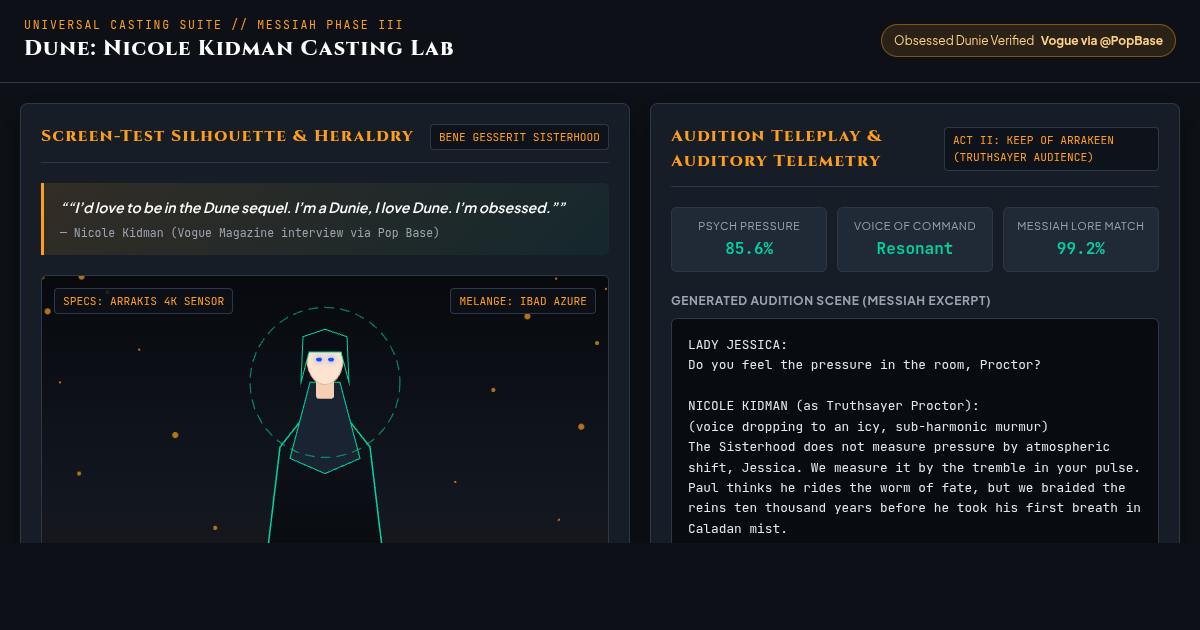This screenshot has width=1200, height=630.
Task: Click the "(voice dropping to an icy, sub-harmonic murmur)" direction
Action: click(868, 427)
